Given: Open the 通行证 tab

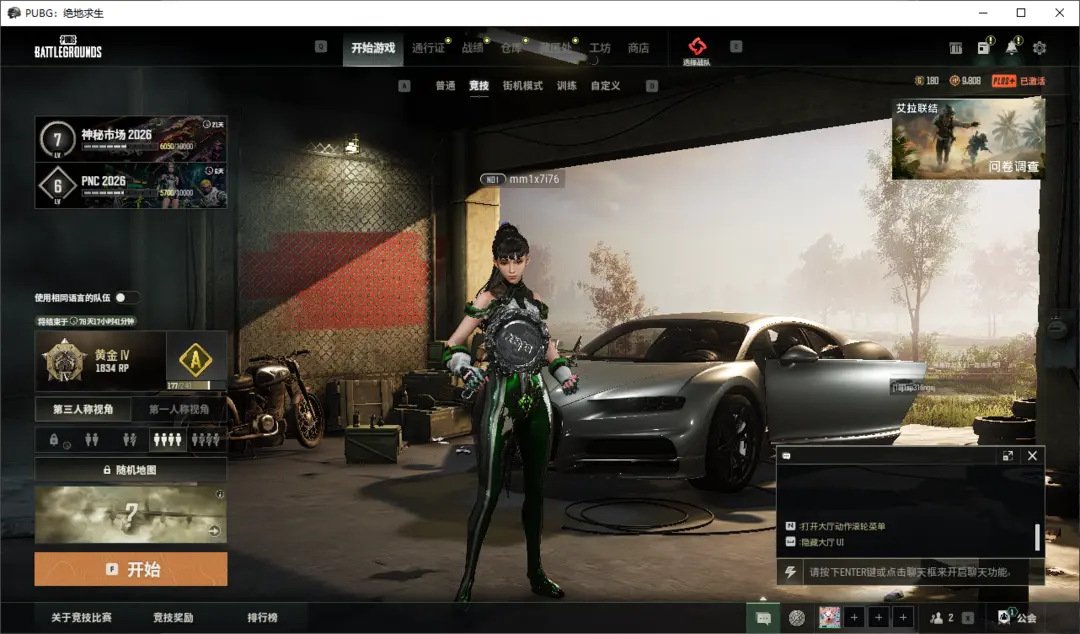Looking at the screenshot, I should tap(428, 48).
